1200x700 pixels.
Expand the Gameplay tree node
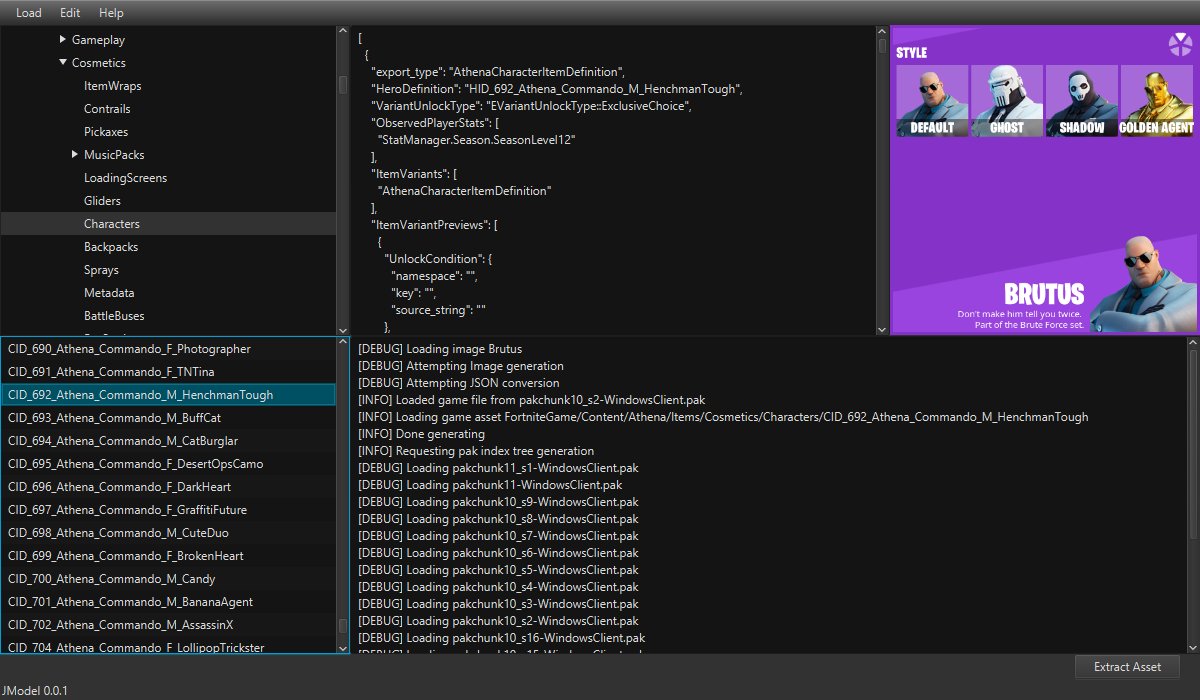coord(63,40)
